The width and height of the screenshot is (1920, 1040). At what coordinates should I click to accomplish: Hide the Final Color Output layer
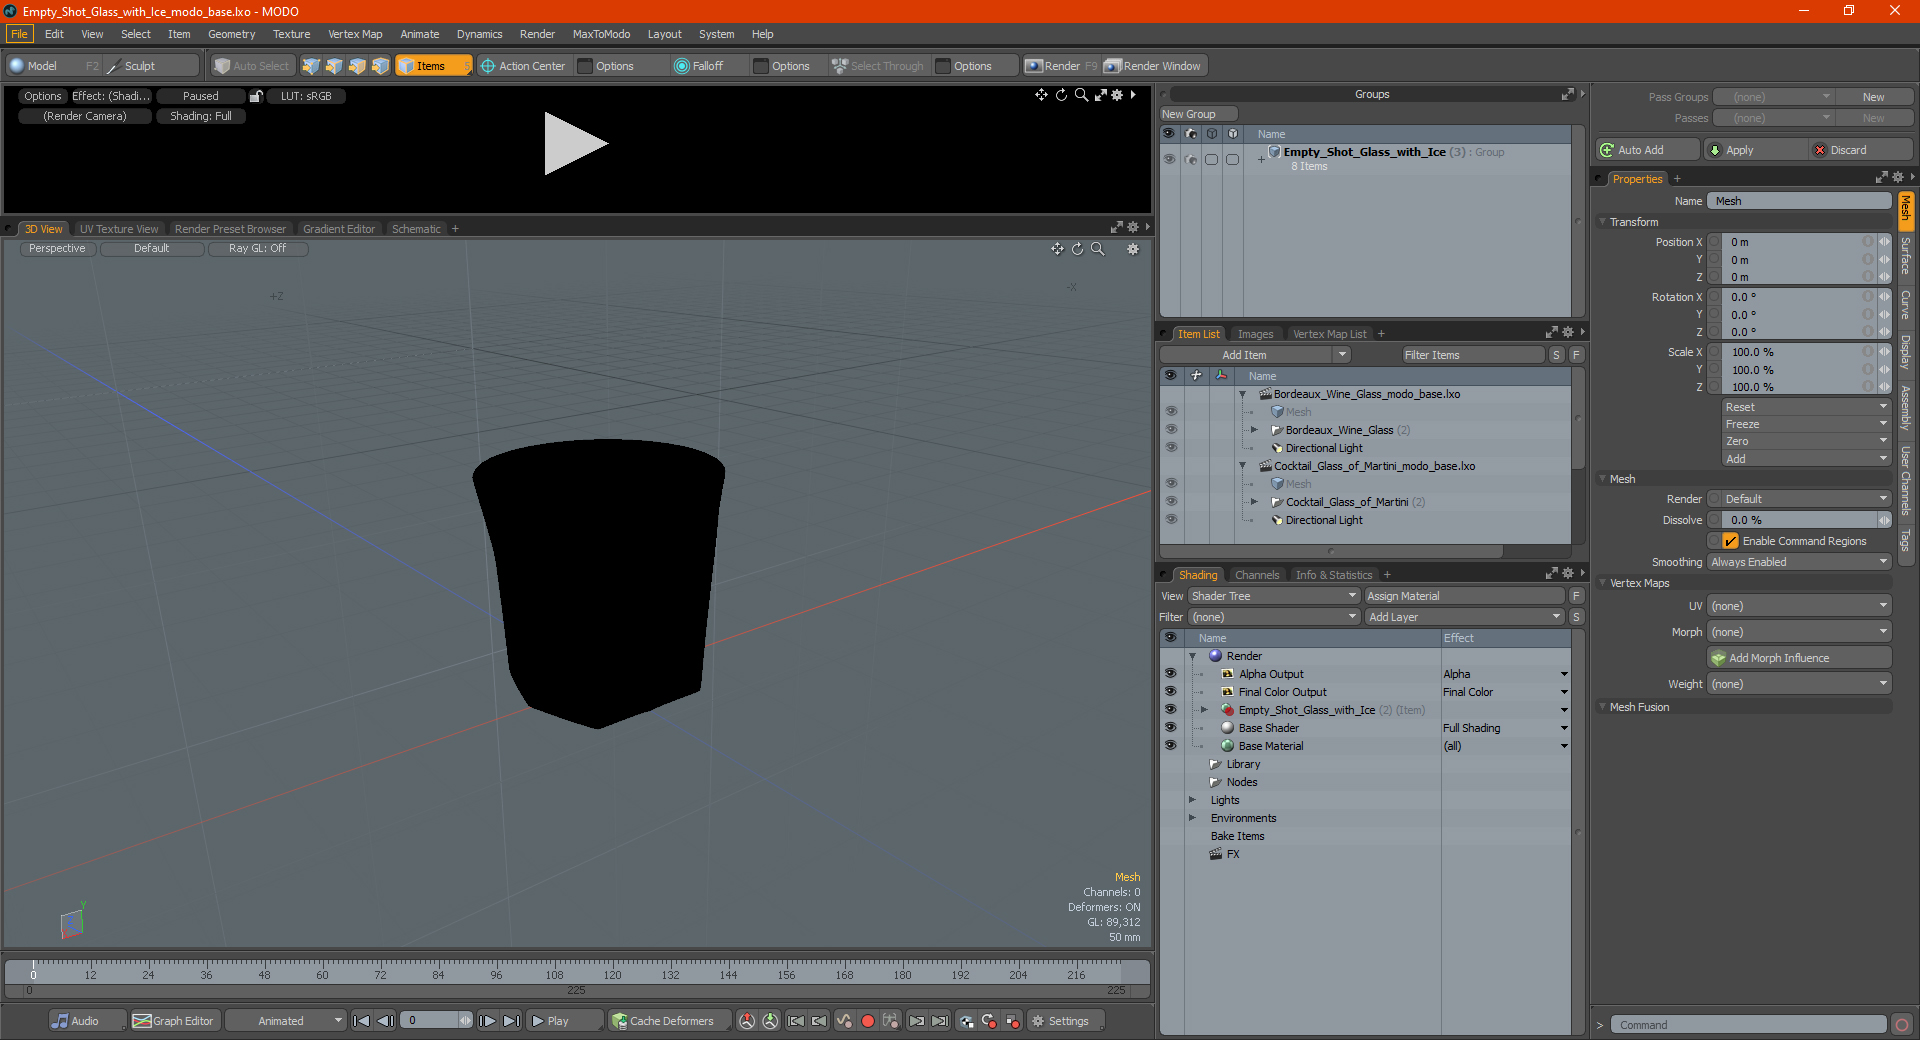point(1170,692)
